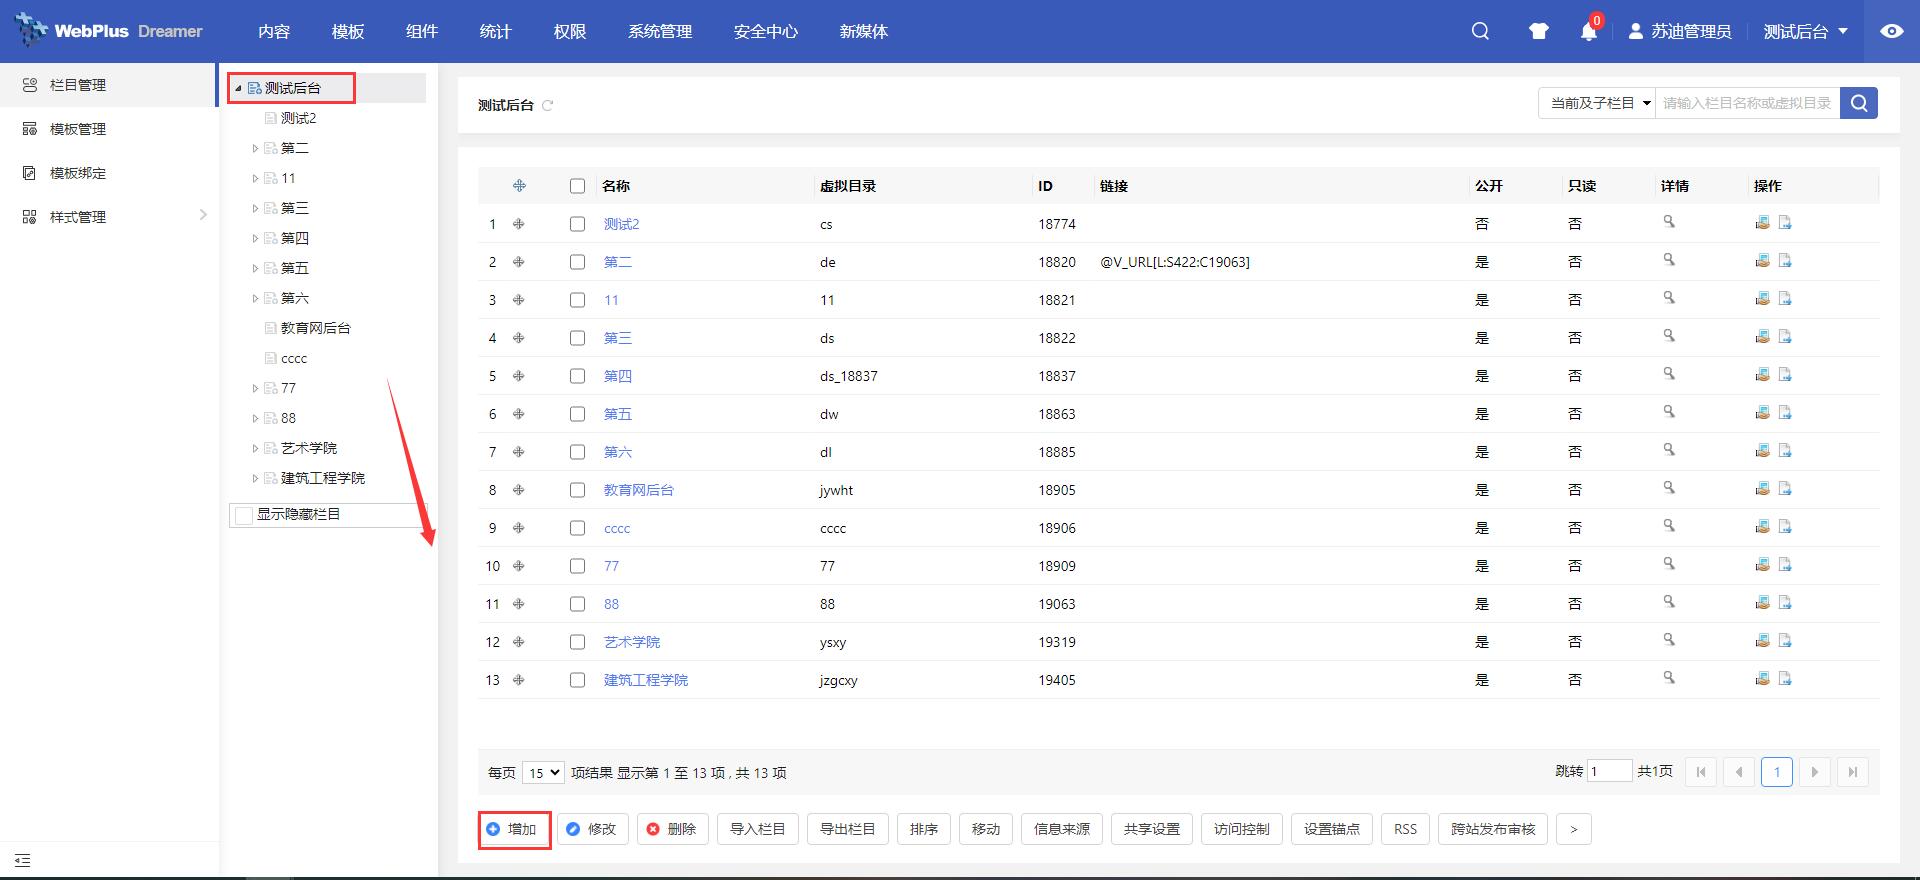
Task: Click first operation icon for 测试2
Action: click(x=1762, y=222)
